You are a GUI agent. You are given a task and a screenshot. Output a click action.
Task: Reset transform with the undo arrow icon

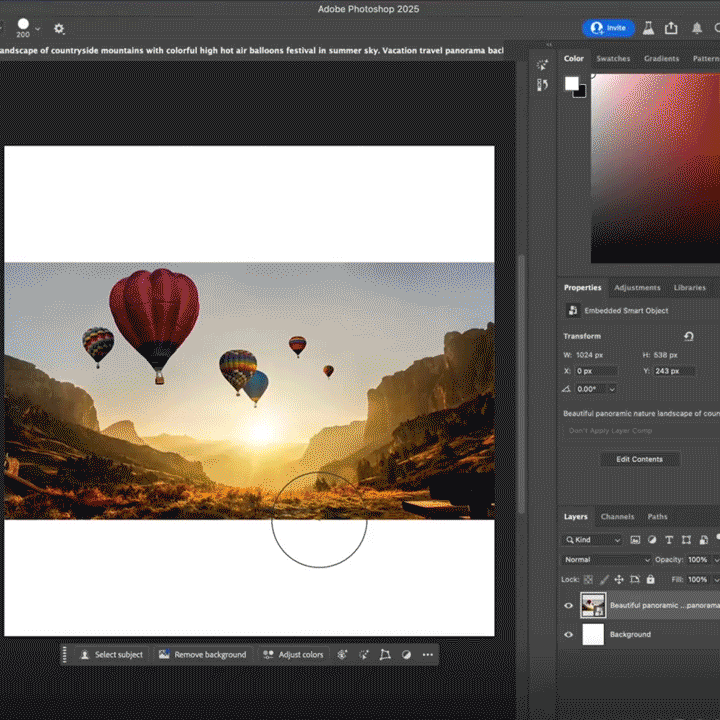coord(688,337)
